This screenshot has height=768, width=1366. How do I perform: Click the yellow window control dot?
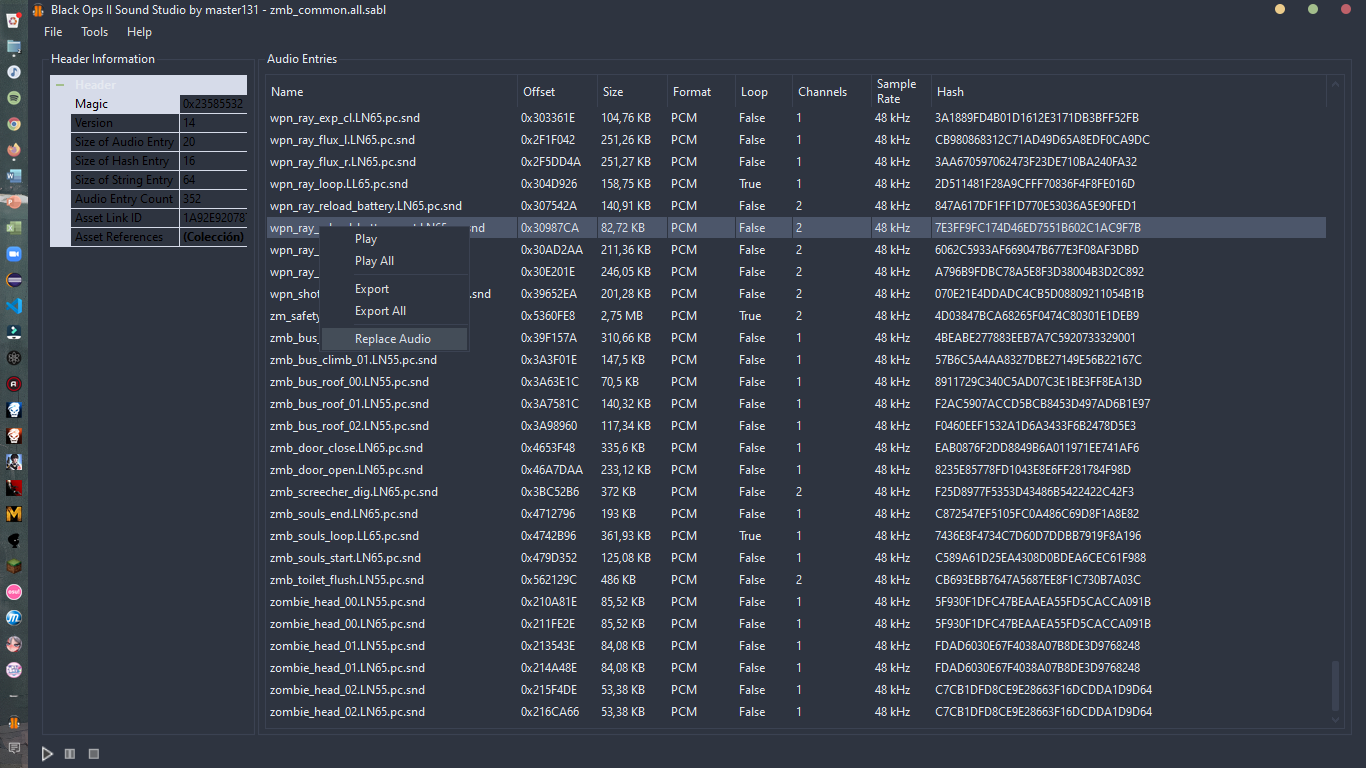[1280, 9]
